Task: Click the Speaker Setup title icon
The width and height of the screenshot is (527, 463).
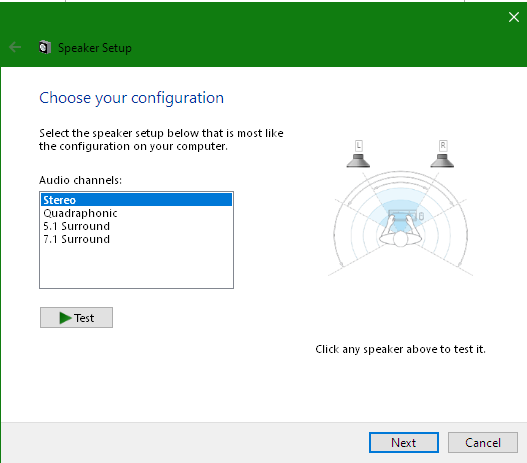Action: 45,47
